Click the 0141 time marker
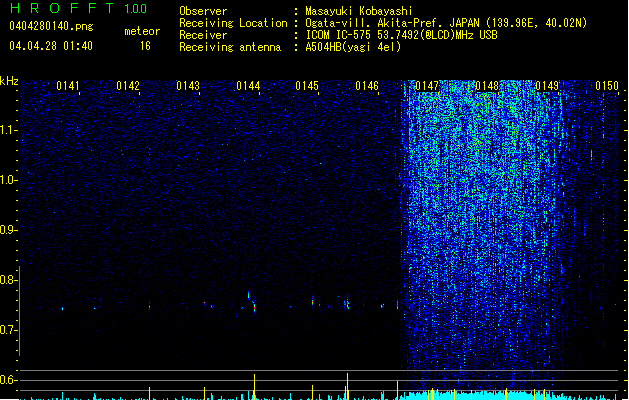The width and height of the screenshot is (629, 400). 68,86
